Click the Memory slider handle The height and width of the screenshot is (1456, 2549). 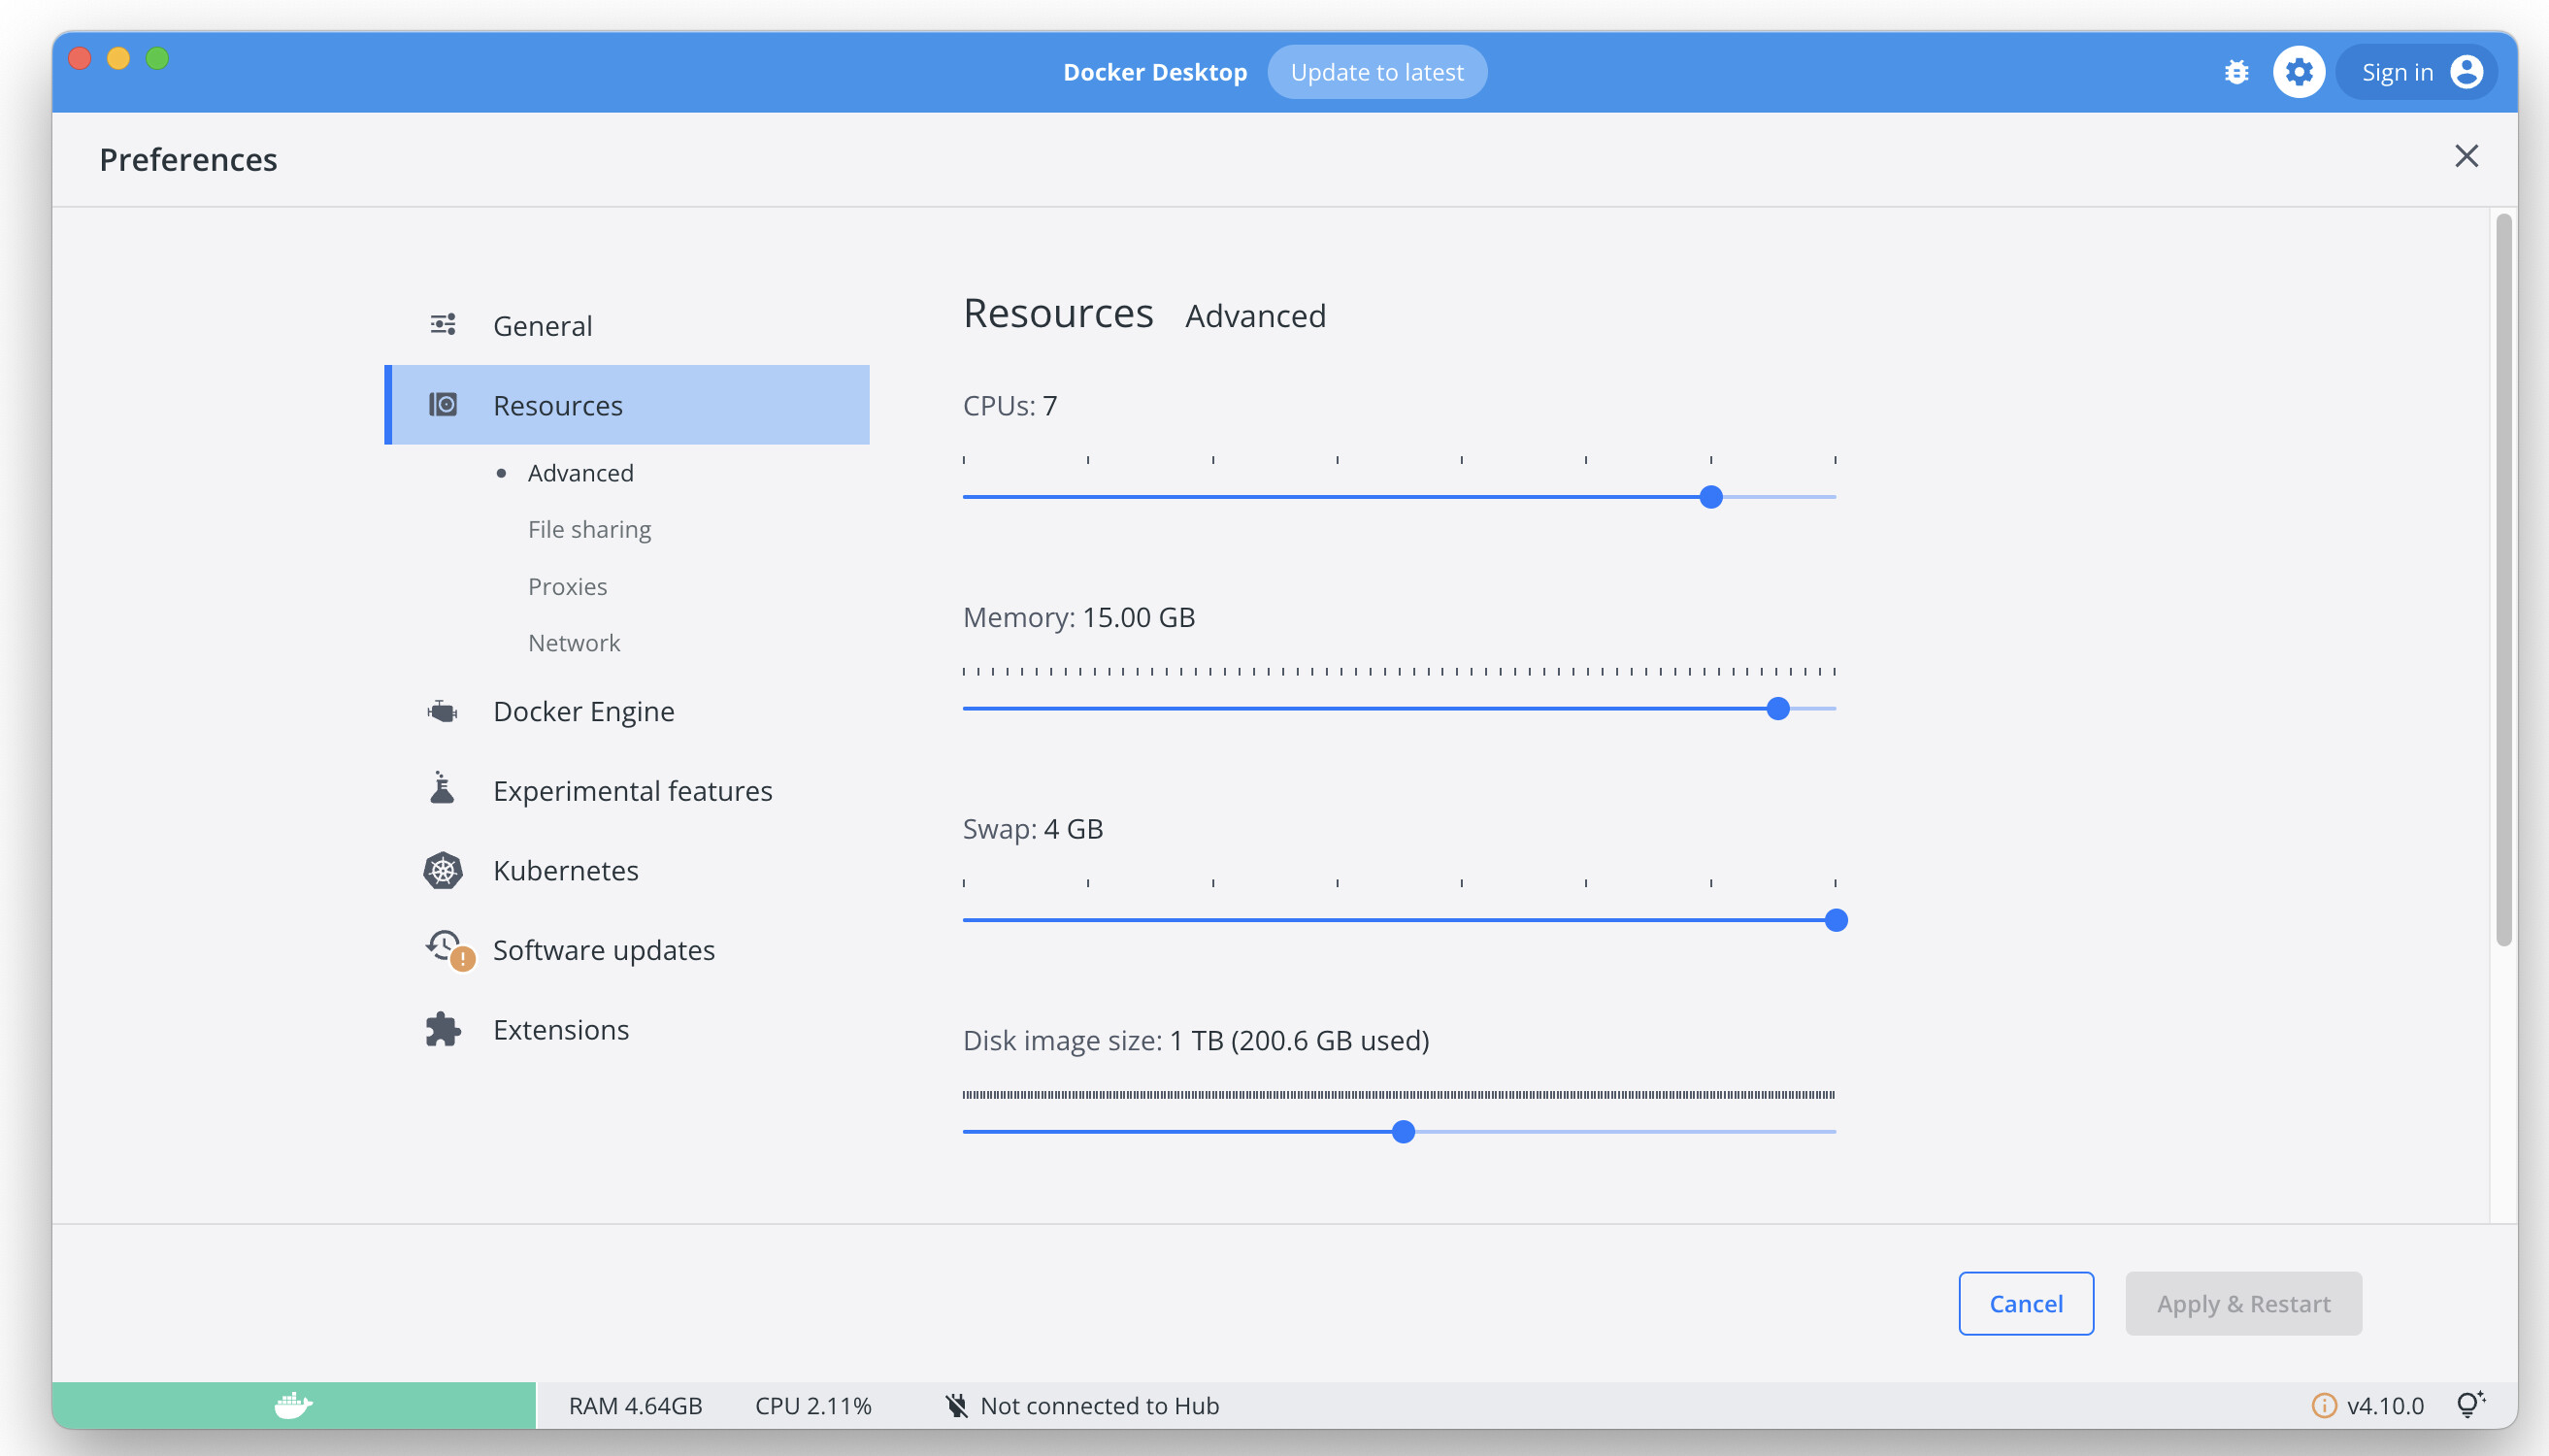click(x=1777, y=709)
